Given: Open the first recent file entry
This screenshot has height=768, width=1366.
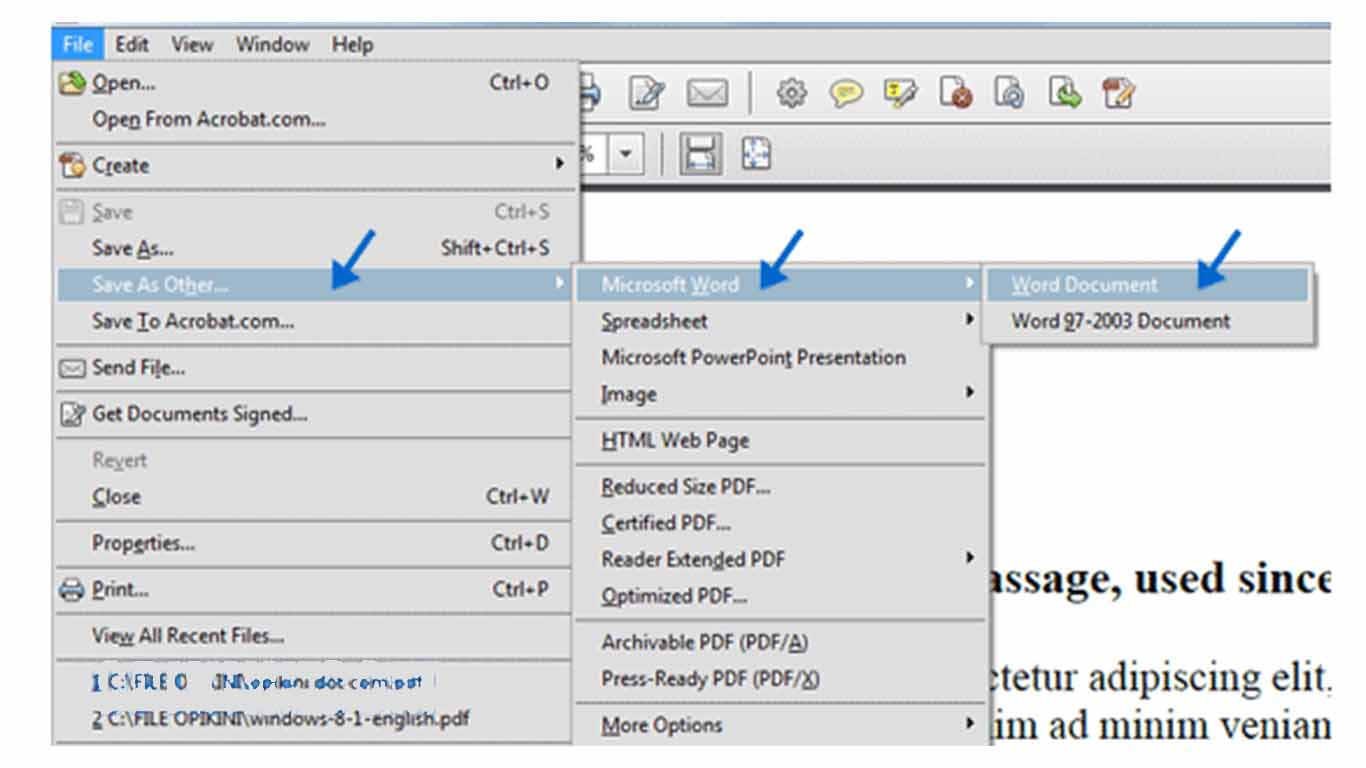Looking at the screenshot, I should tap(316, 682).
